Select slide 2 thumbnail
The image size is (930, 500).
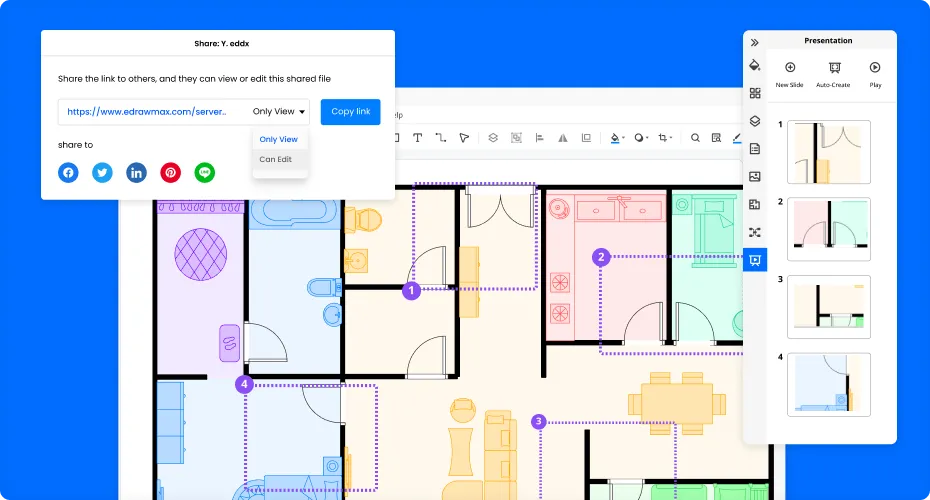coord(828,229)
